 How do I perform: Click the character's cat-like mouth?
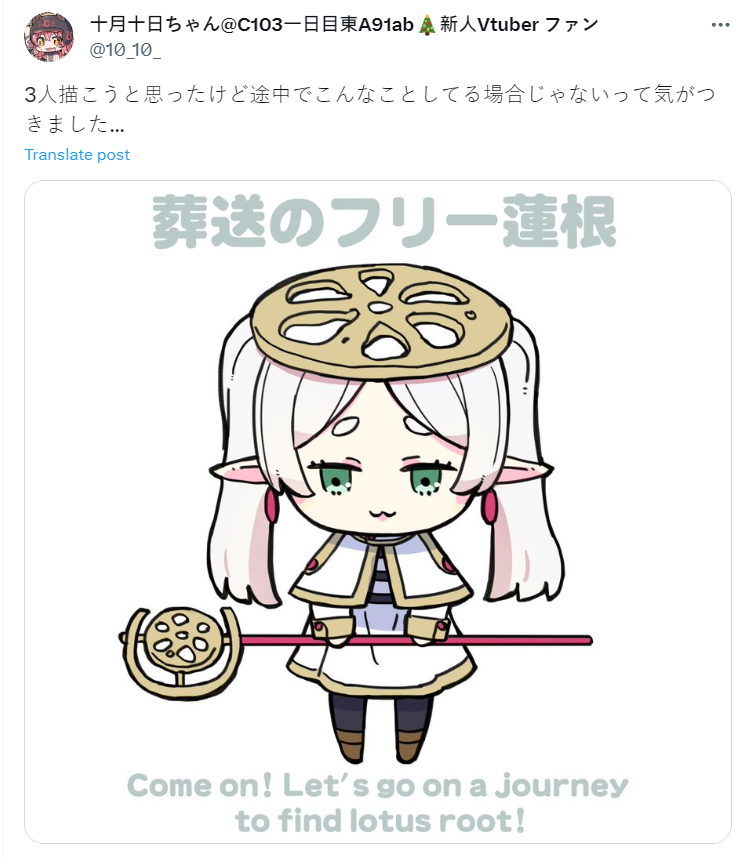pyautogui.click(x=381, y=514)
